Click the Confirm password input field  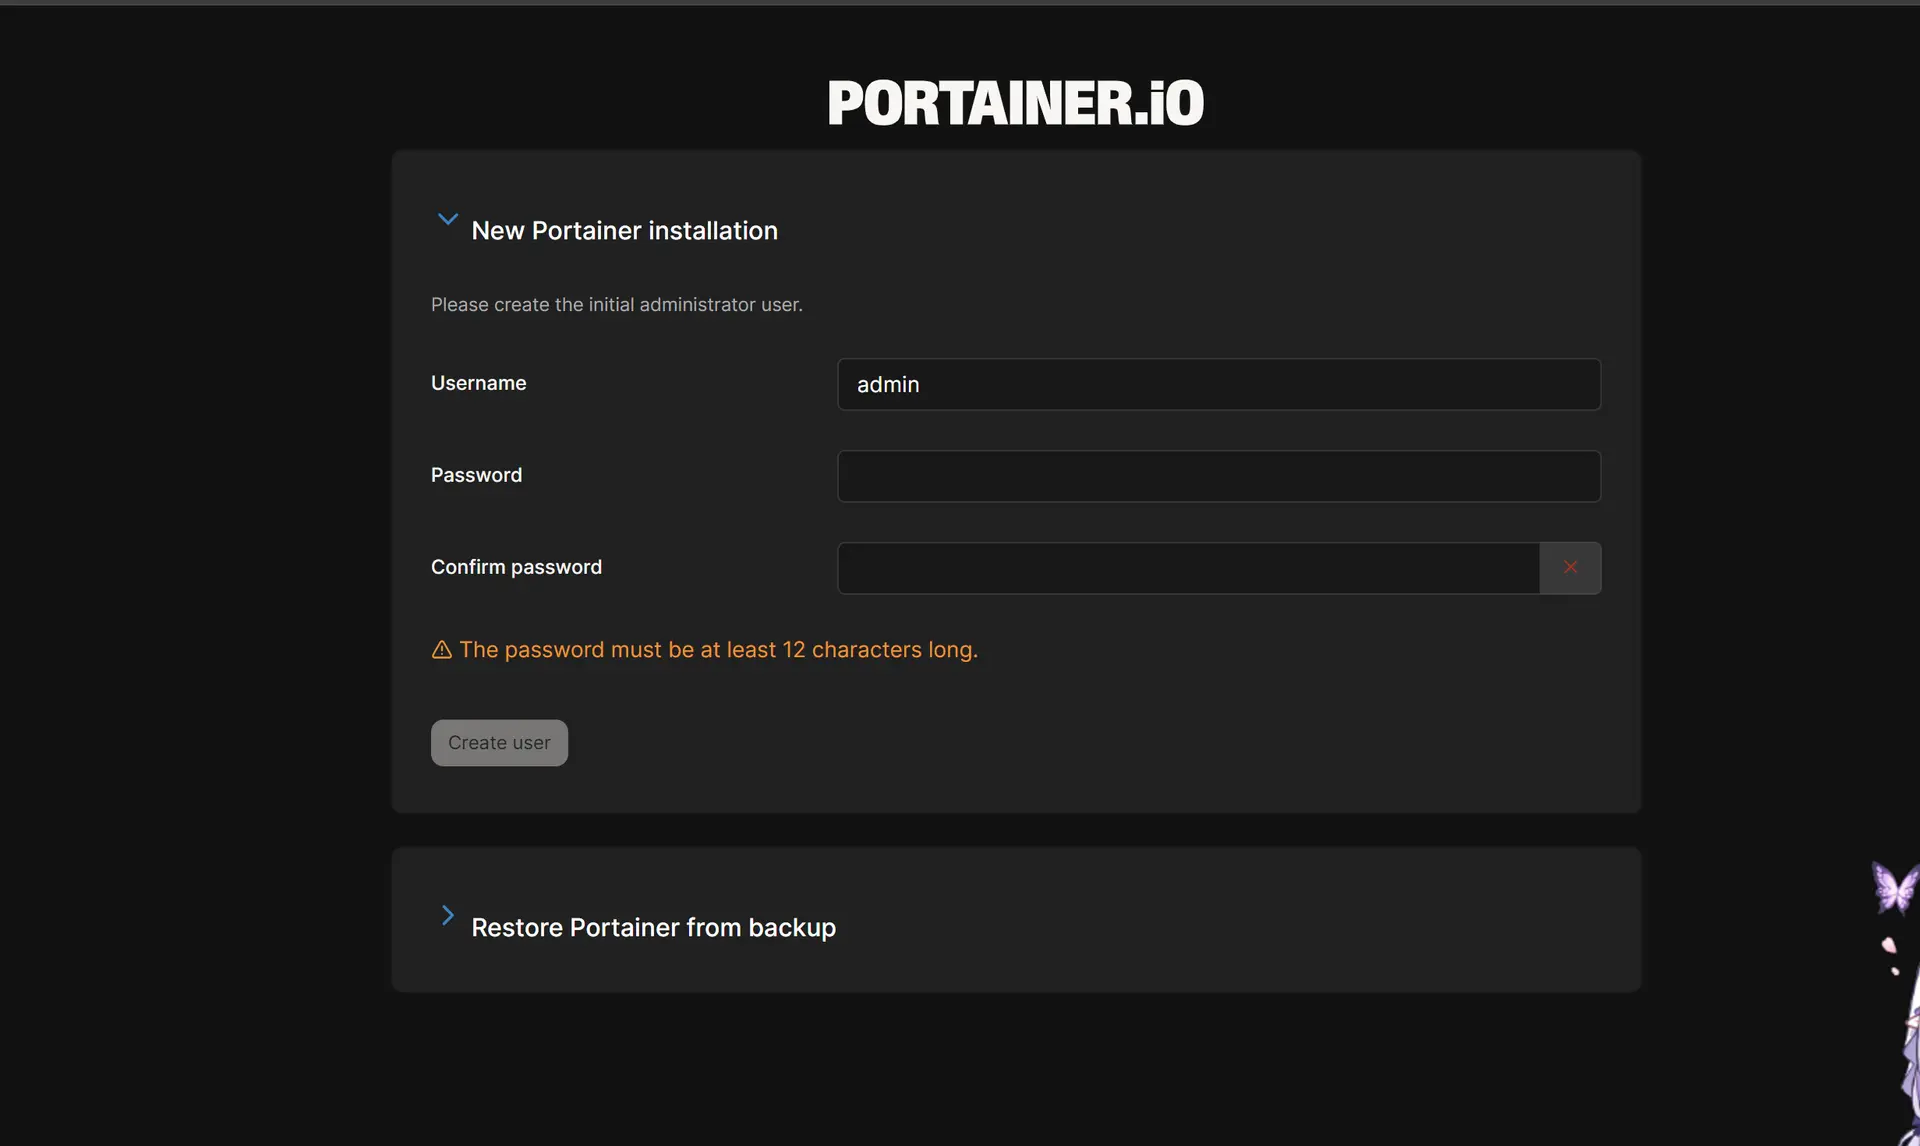[1188, 568]
